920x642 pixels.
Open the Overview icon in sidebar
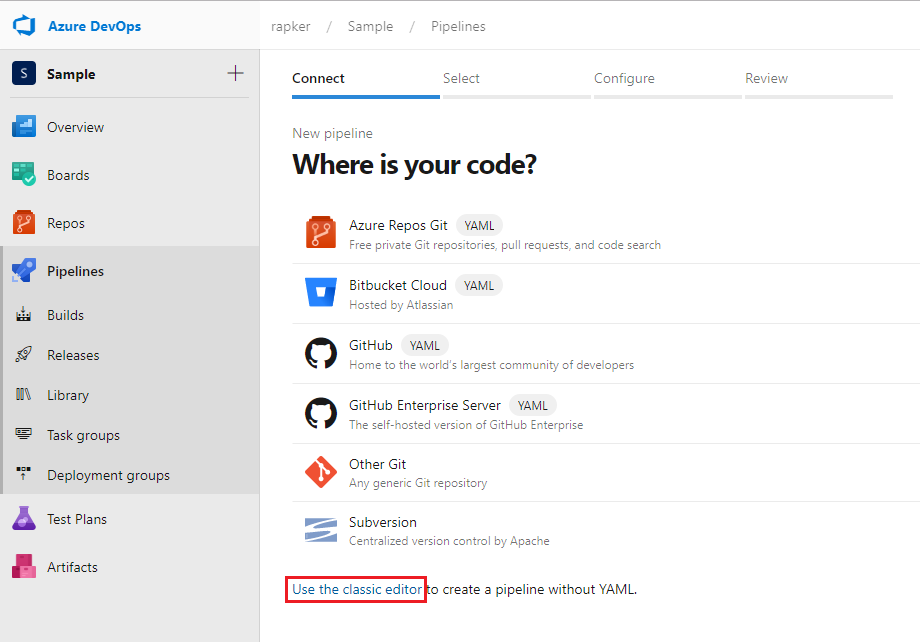24,127
